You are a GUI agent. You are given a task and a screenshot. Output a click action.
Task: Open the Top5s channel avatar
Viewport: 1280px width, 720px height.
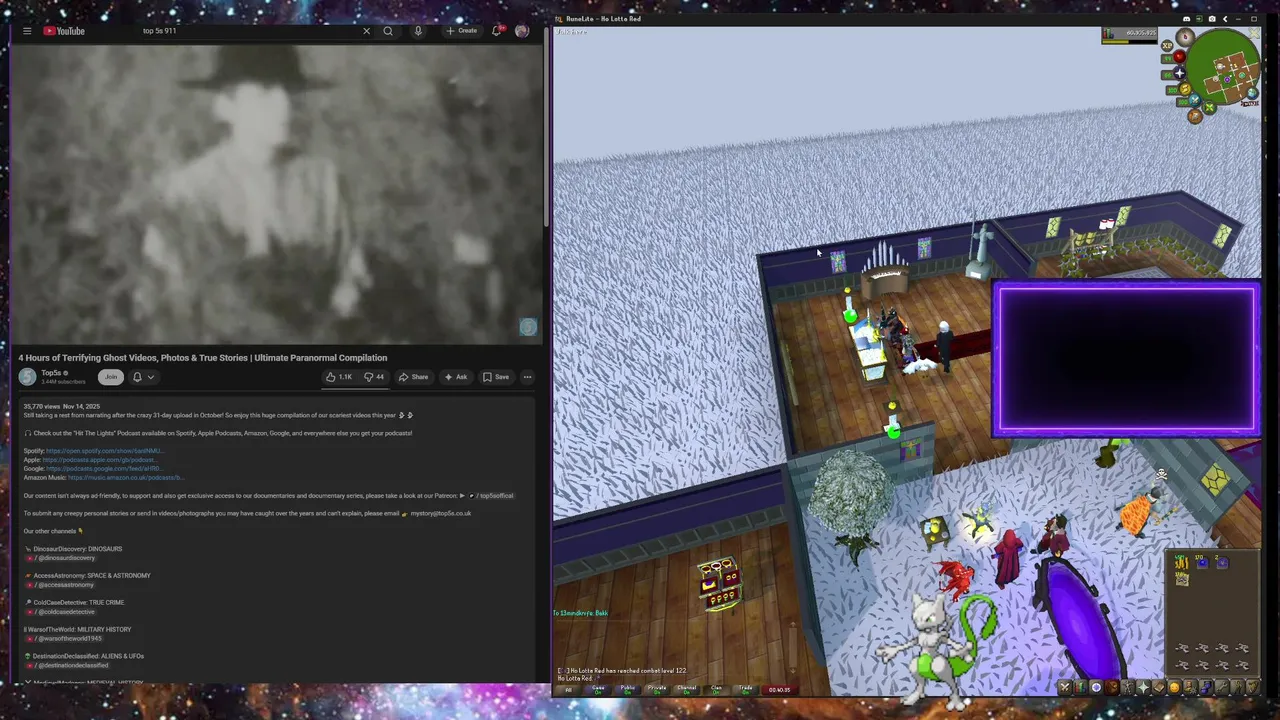click(27, 377)
